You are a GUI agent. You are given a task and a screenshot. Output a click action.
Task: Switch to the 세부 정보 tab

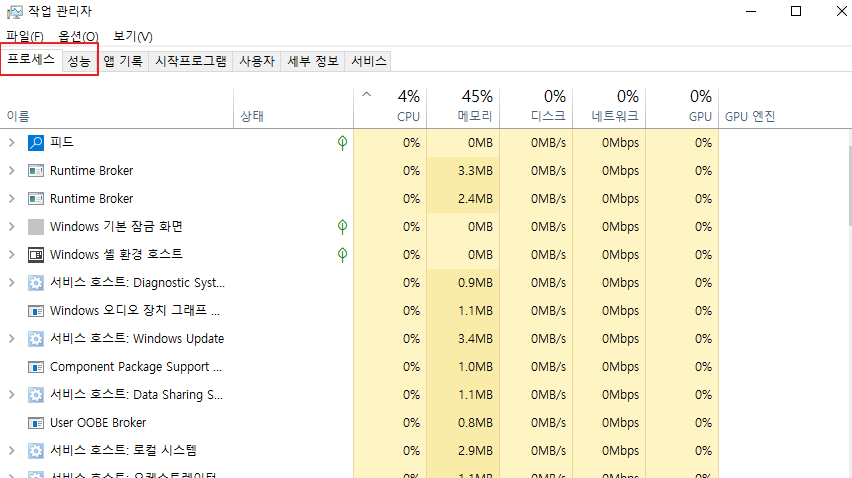click(x=312, y=61)
